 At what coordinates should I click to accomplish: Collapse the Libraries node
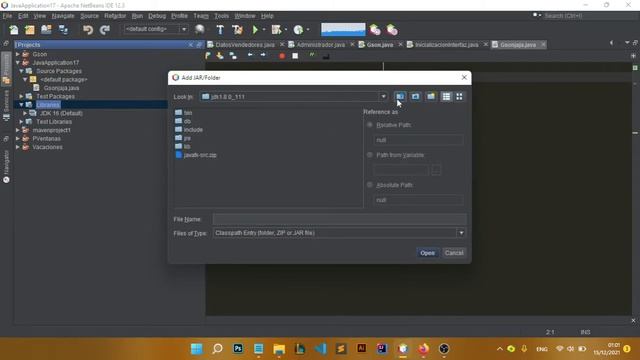[21, 105]
